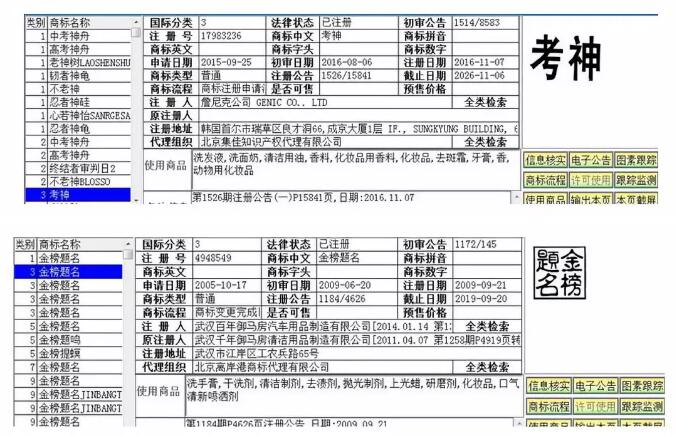Open 电子公告 in the 金榜题名 panel
Viewport: 676px width, 435px height.
tap(595, 385)
